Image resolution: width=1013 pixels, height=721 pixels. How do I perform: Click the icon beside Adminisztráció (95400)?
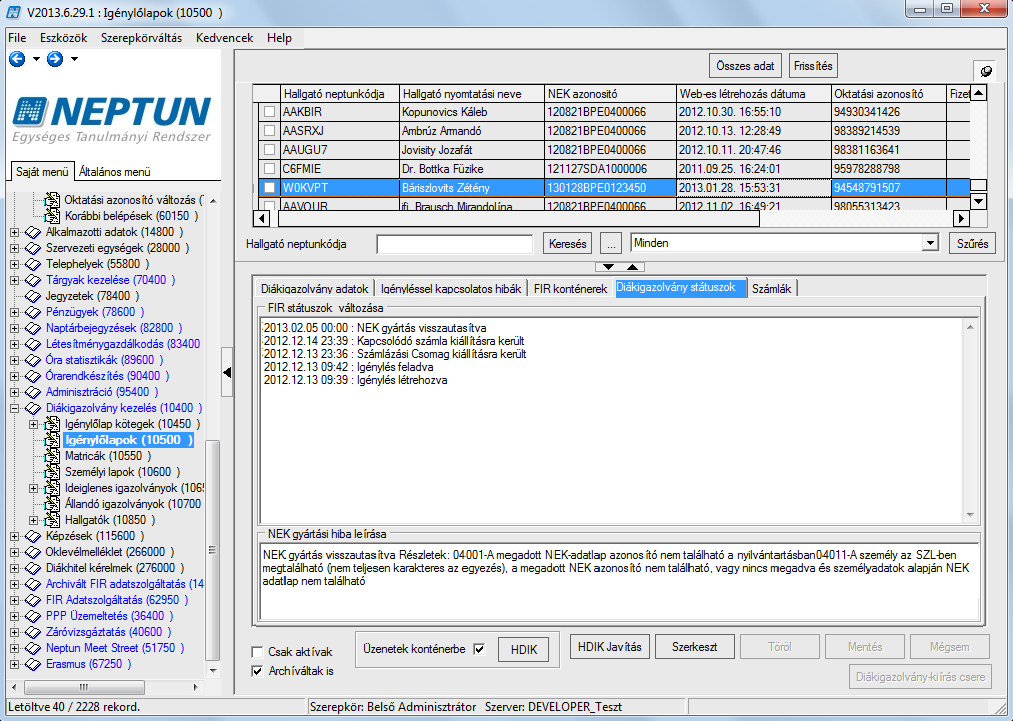32,392
